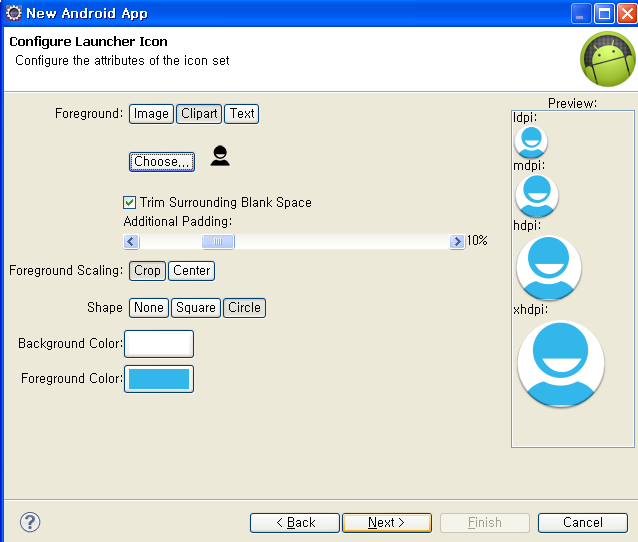
Task: Maximize the New Android App window
Action: 605,14
